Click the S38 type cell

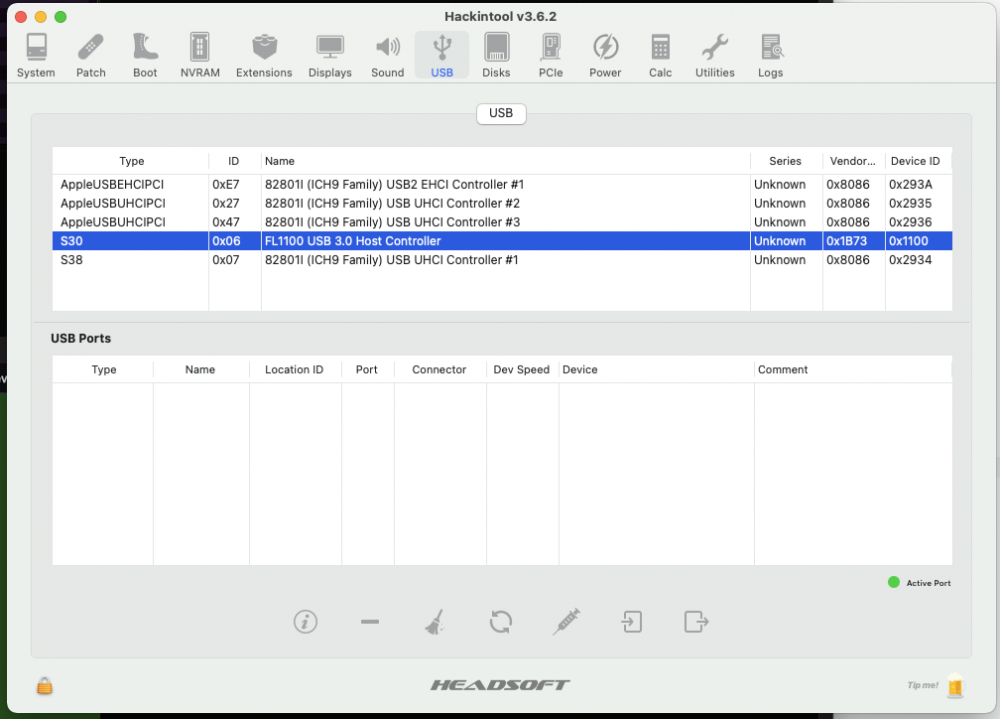click(x=71, y=260)
